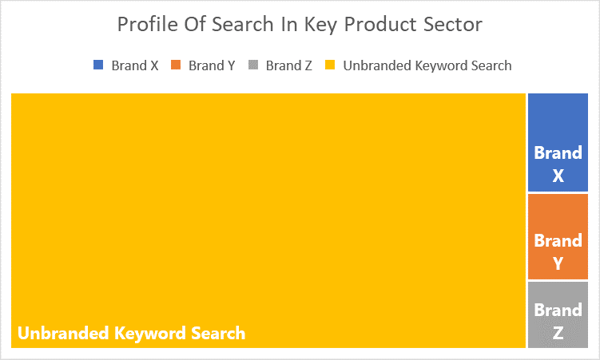
Task: Click the white 'Brand Z' data label
Action: (558, 321)
